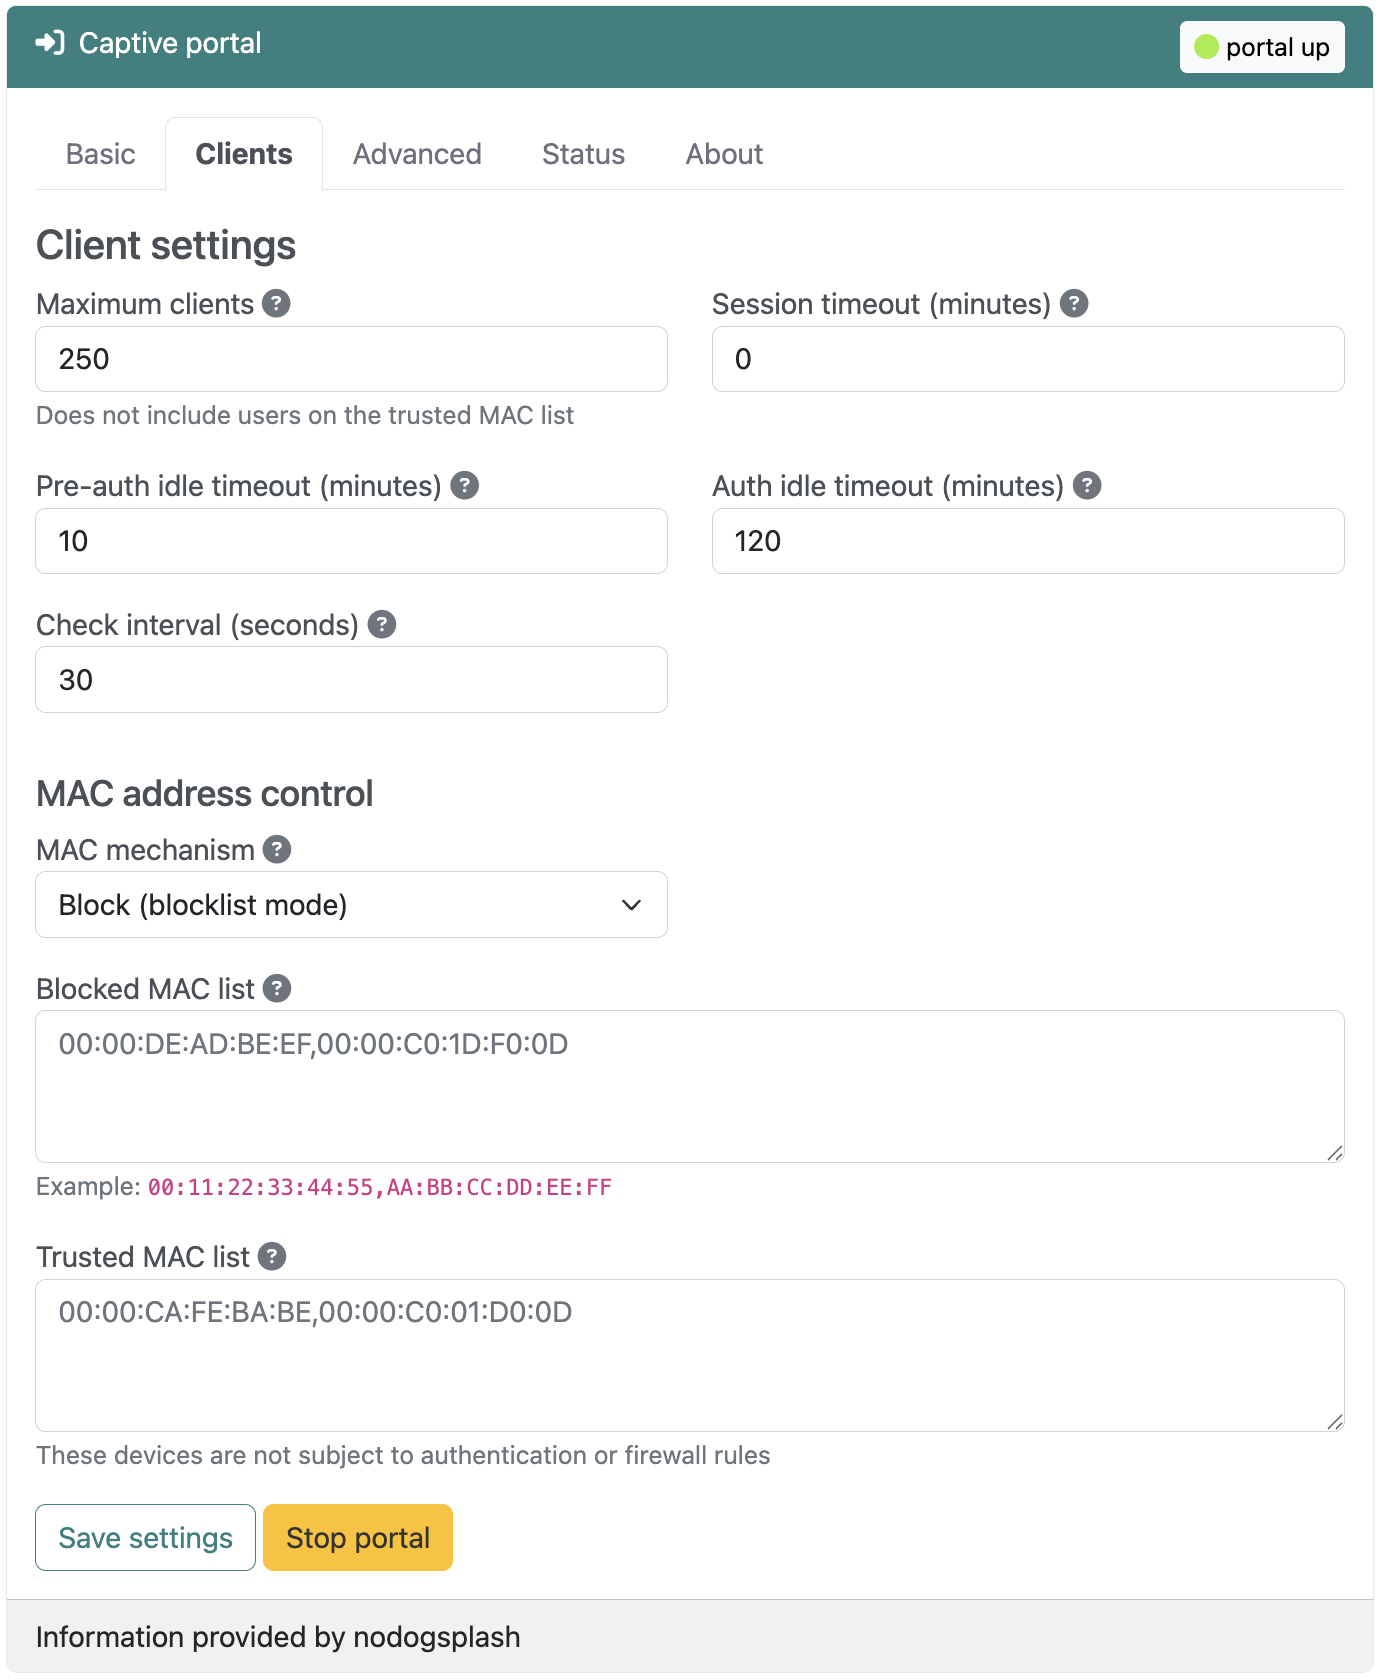Click help icon next to Blocked MAC list
1382x1680 pixels.
277,989
